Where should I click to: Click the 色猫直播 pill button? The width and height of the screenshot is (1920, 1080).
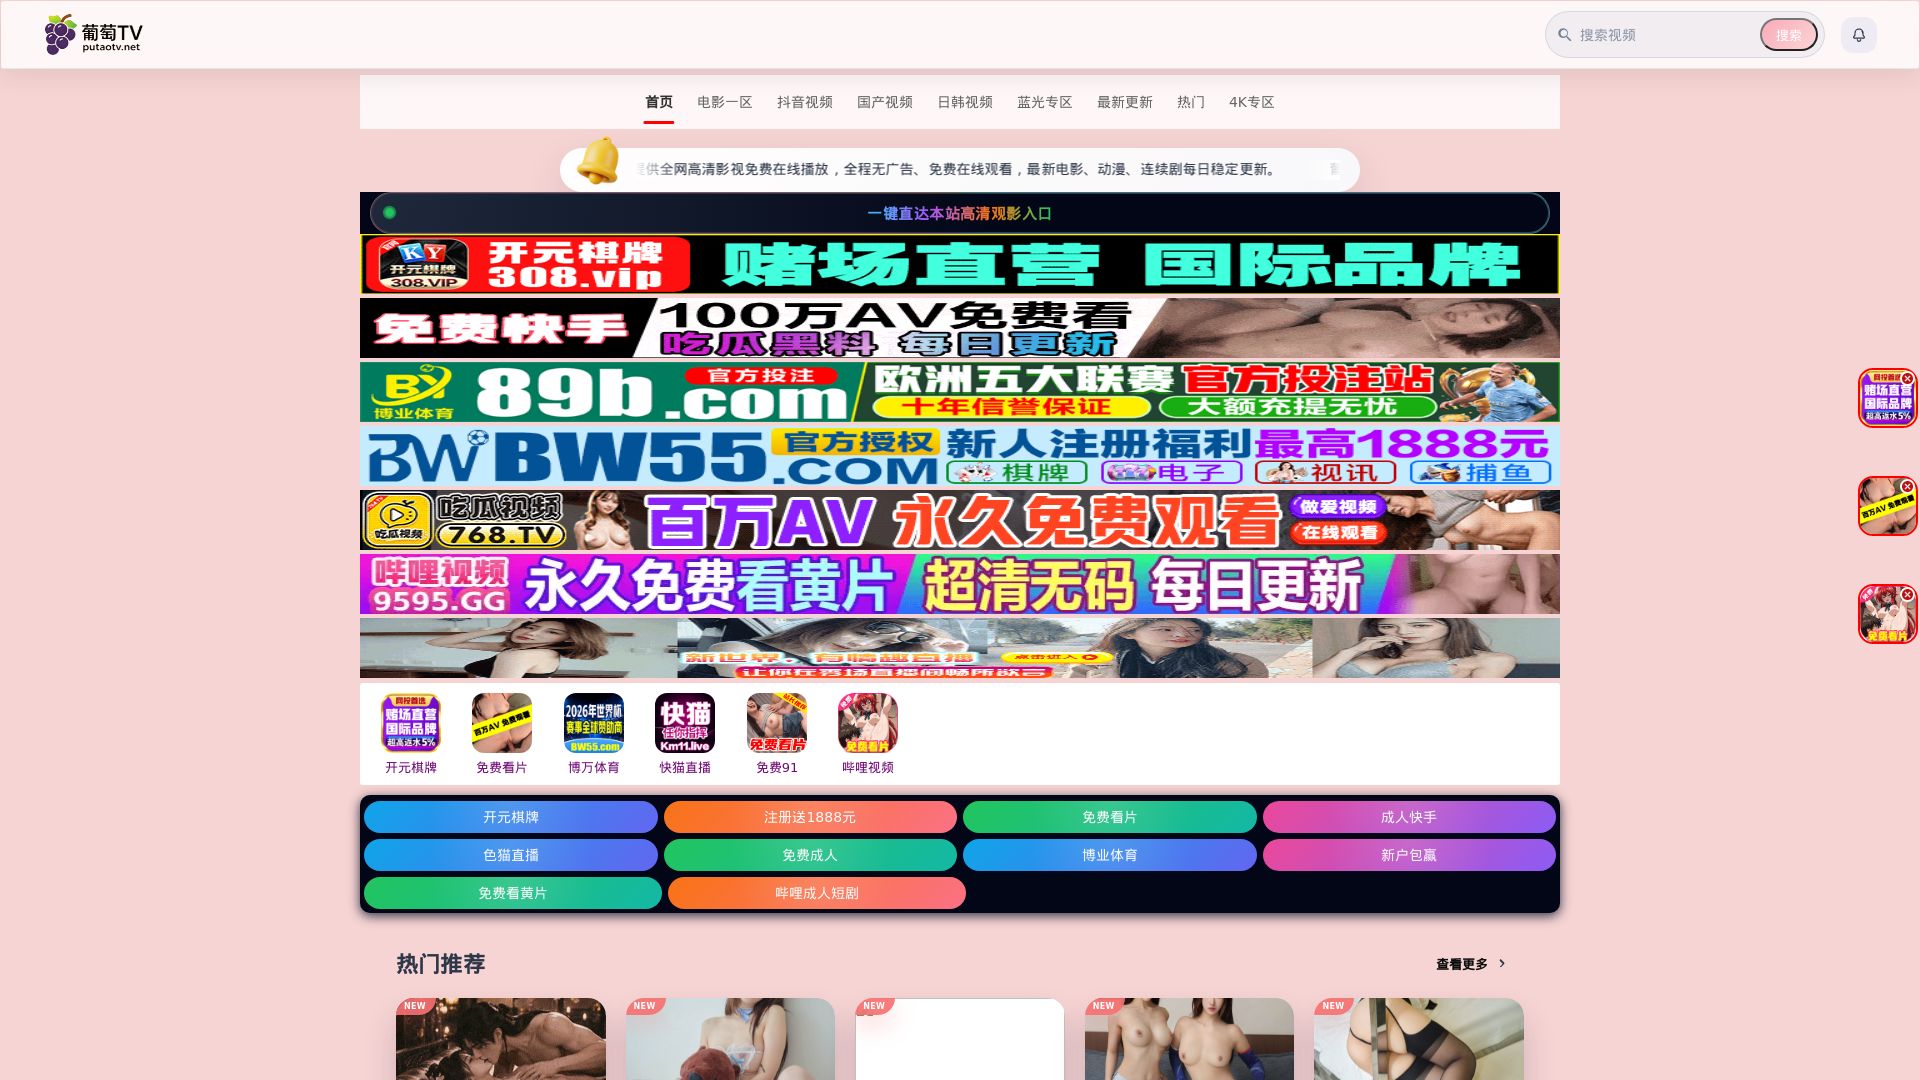click(x=511, y=855)
